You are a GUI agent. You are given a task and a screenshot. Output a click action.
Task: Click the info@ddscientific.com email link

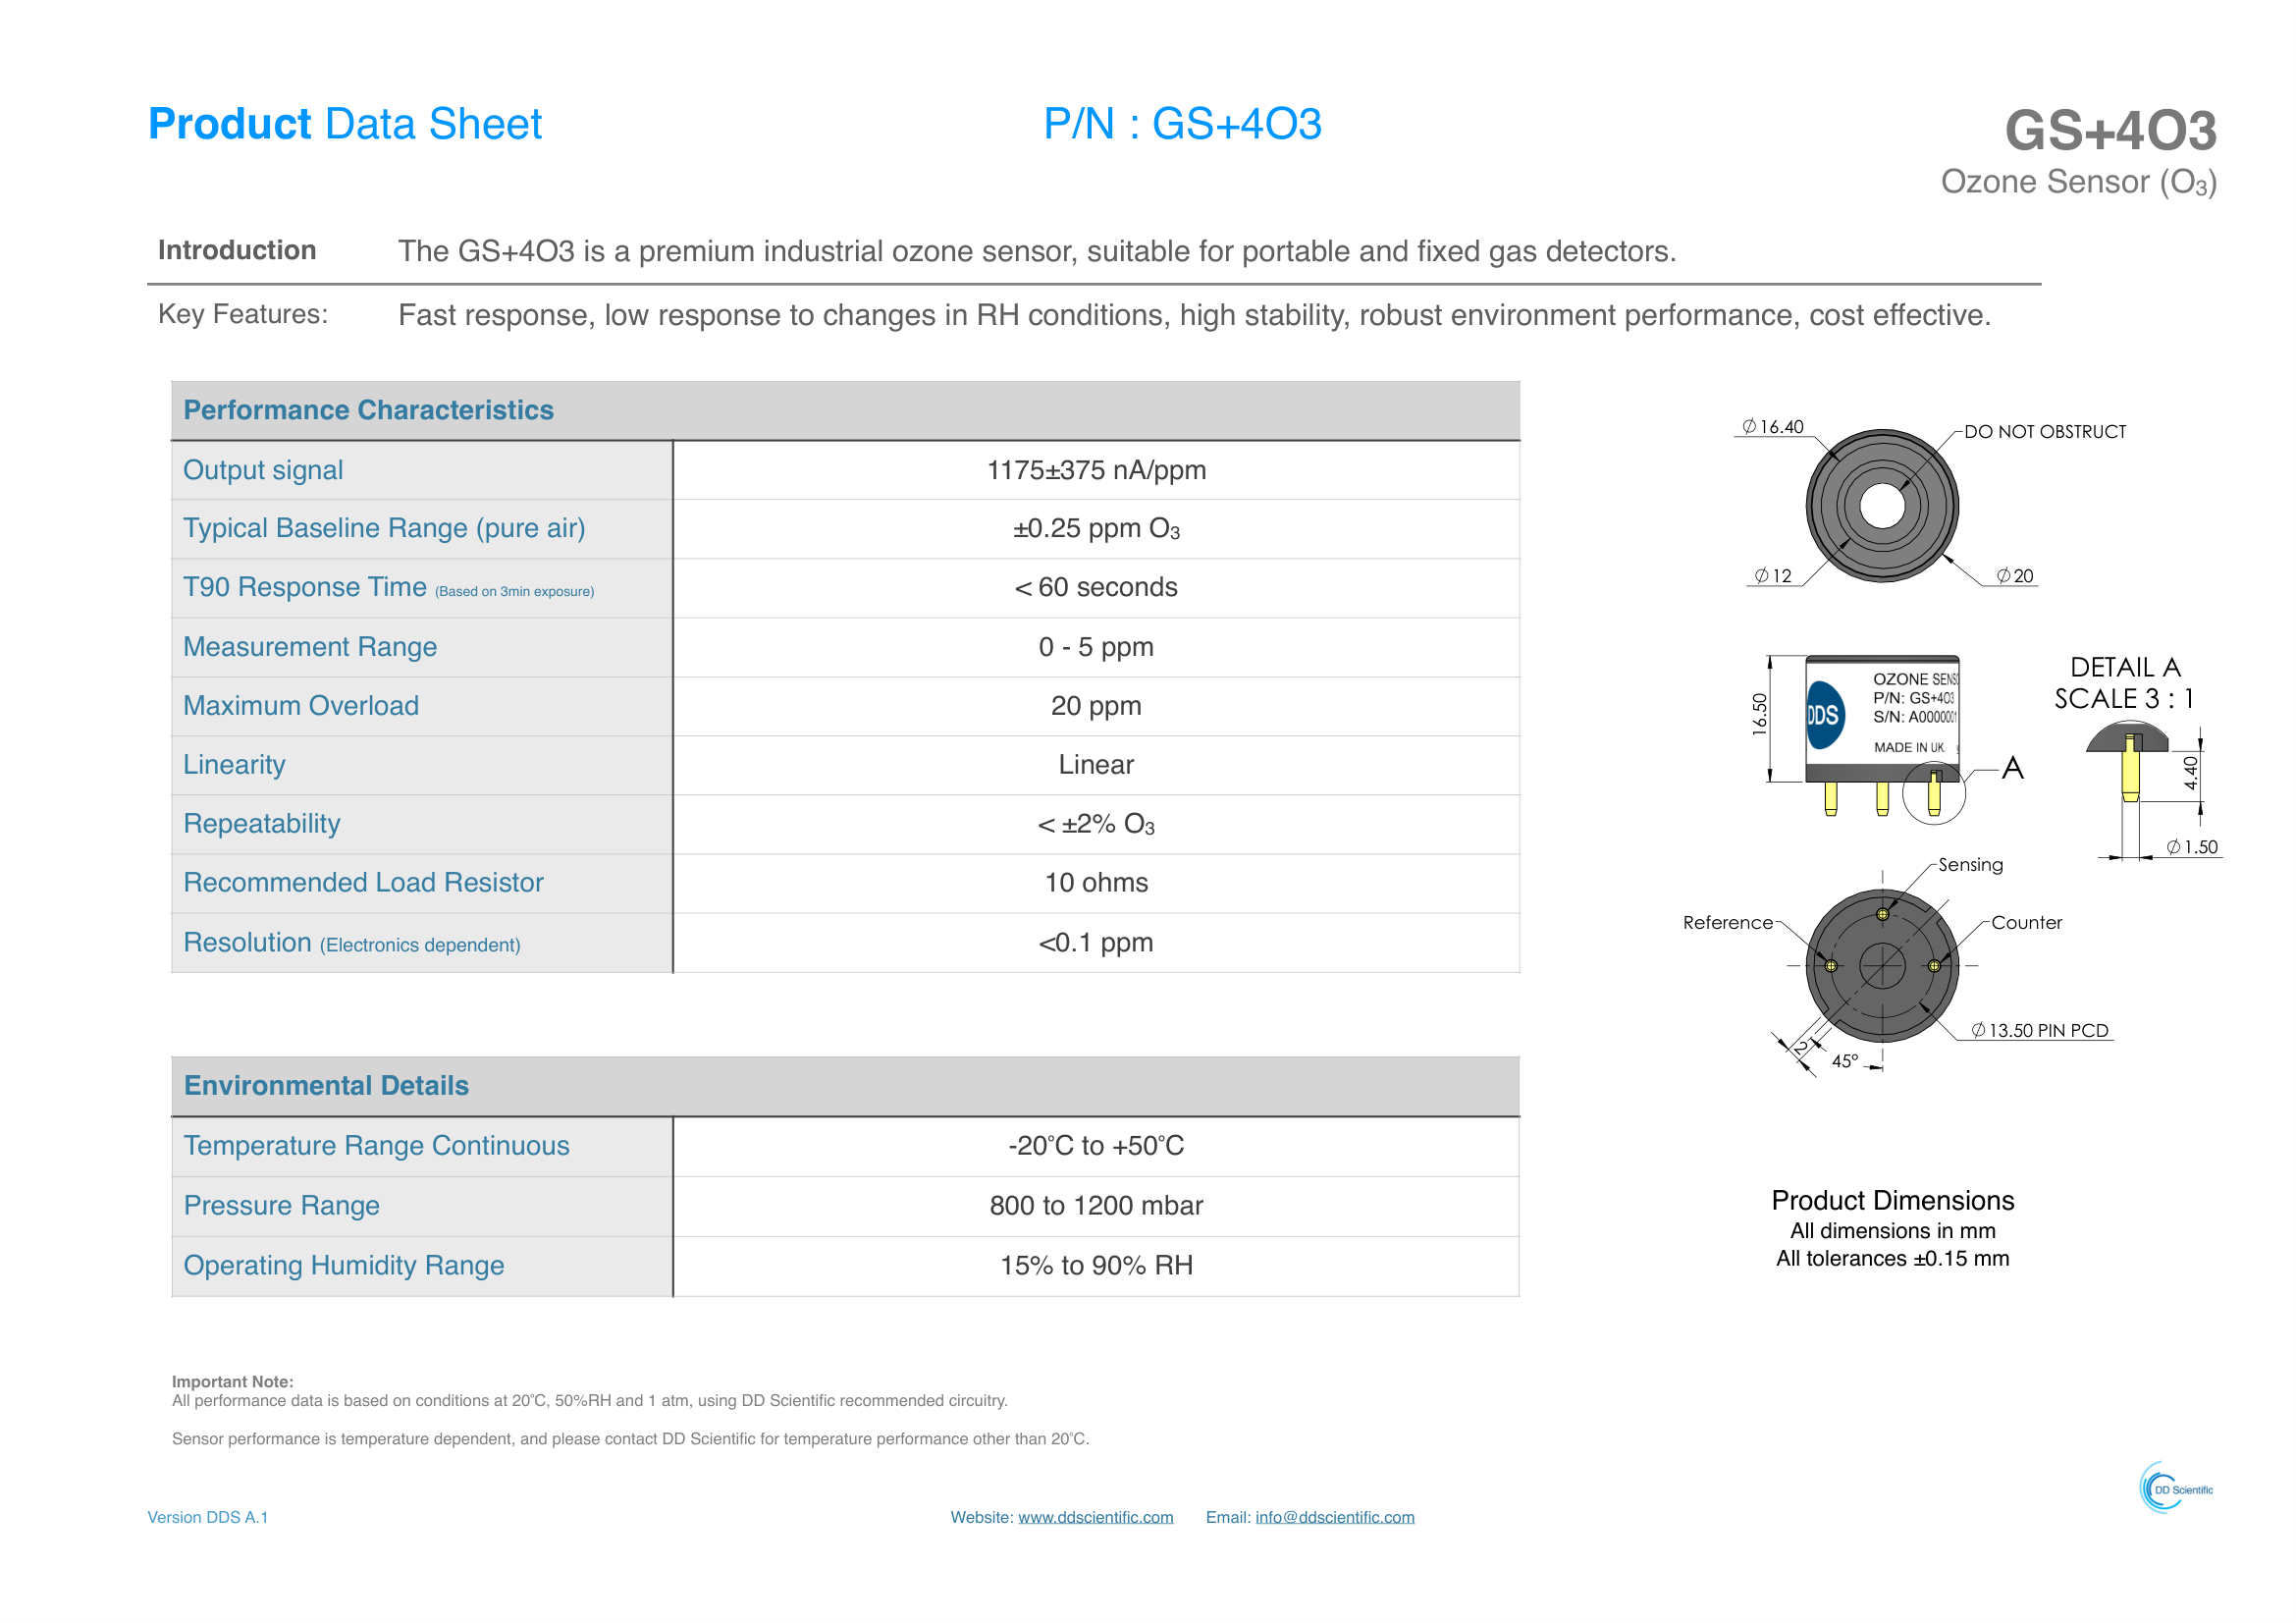click(1335, 1517)
